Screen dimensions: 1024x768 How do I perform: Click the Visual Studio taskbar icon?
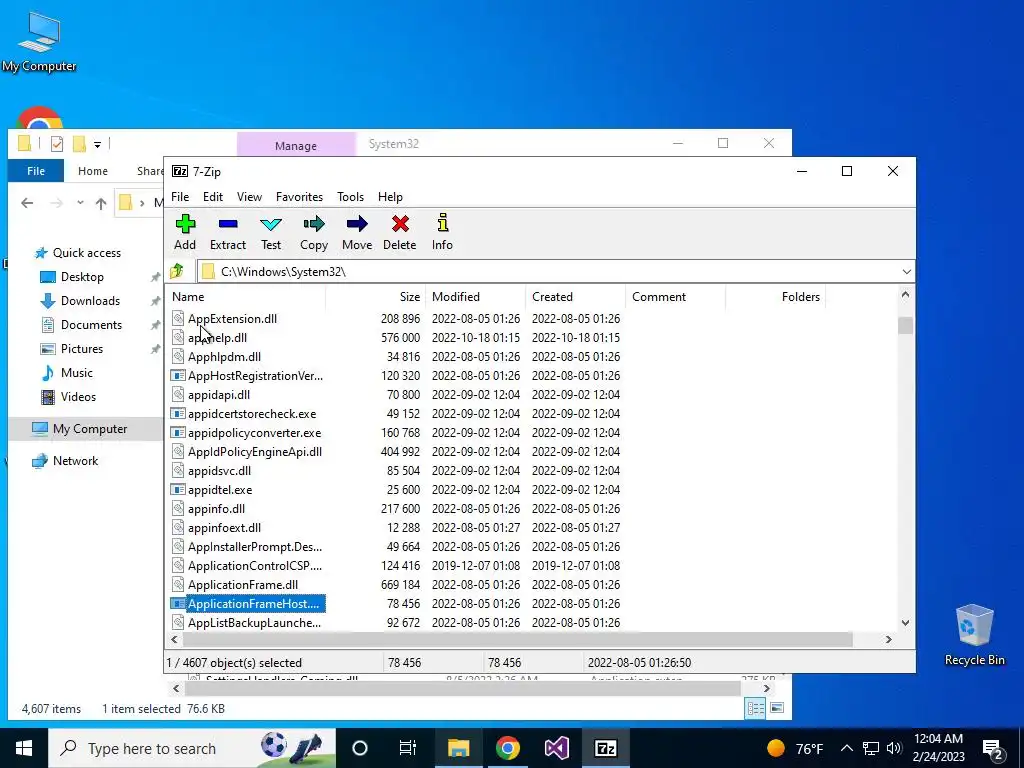[x=556, y=748]
